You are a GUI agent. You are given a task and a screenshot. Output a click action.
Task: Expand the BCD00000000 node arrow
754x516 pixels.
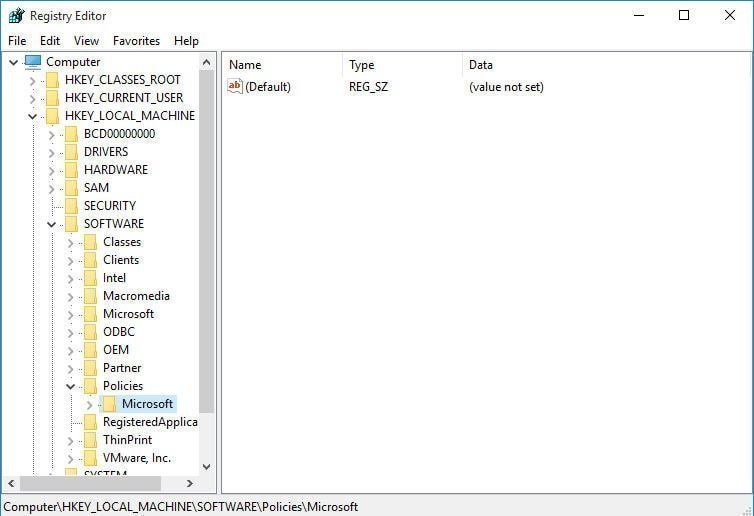coord(51,135)
